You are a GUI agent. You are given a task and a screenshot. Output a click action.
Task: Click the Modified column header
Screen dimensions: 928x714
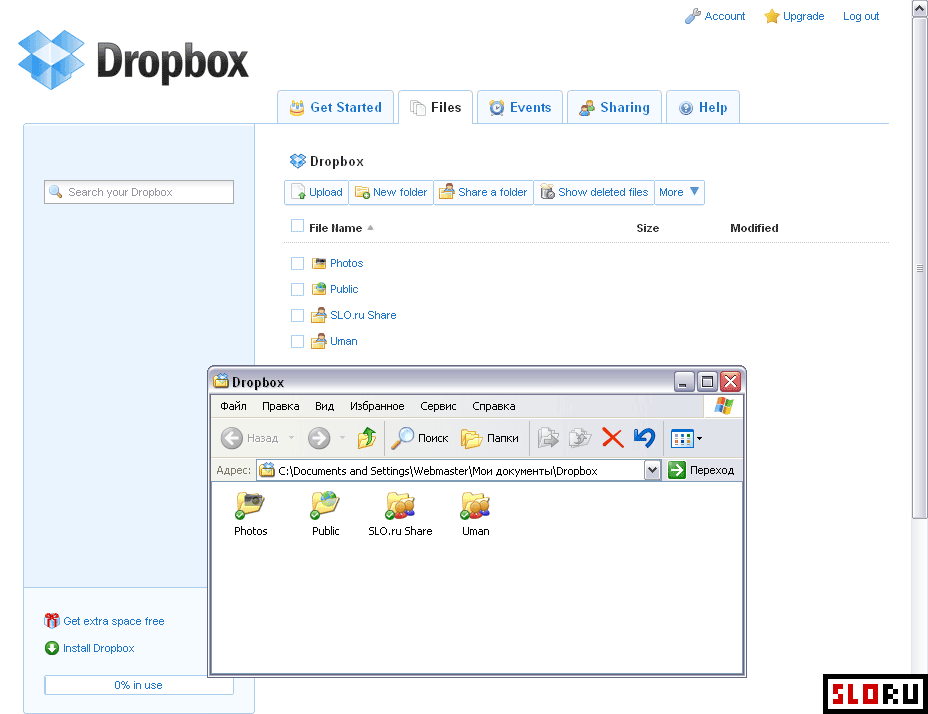pyautogui.click(x=754, y=228)
